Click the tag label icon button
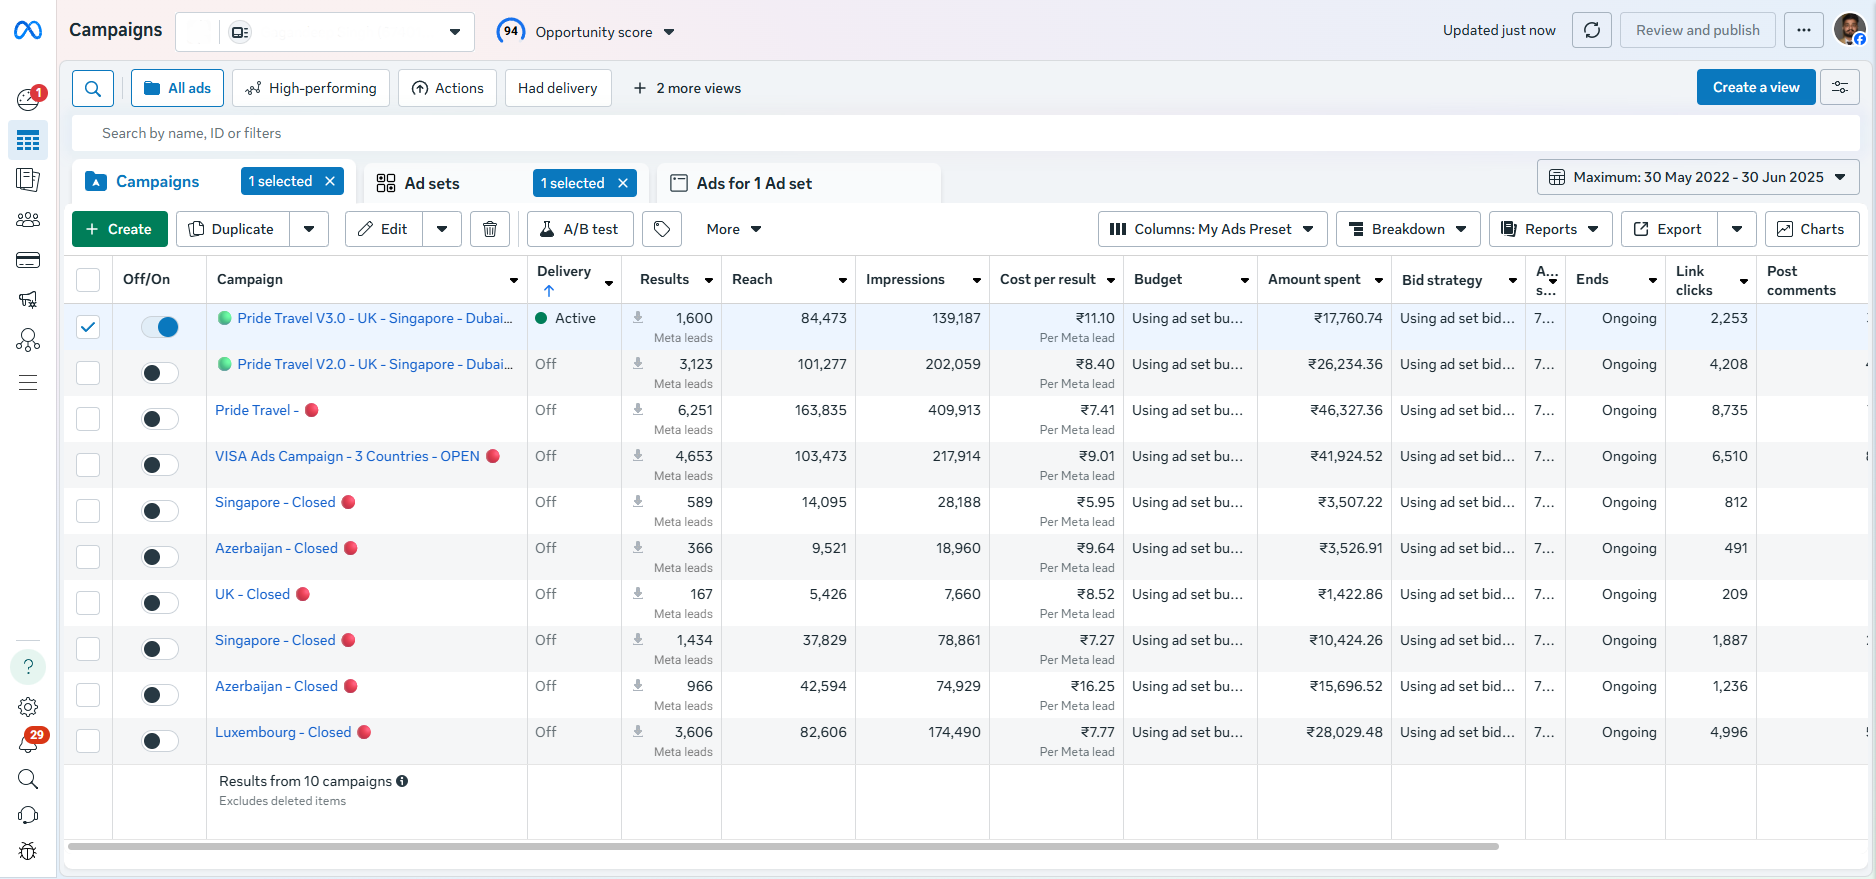Screen dimensions: 1876x879 662,229
